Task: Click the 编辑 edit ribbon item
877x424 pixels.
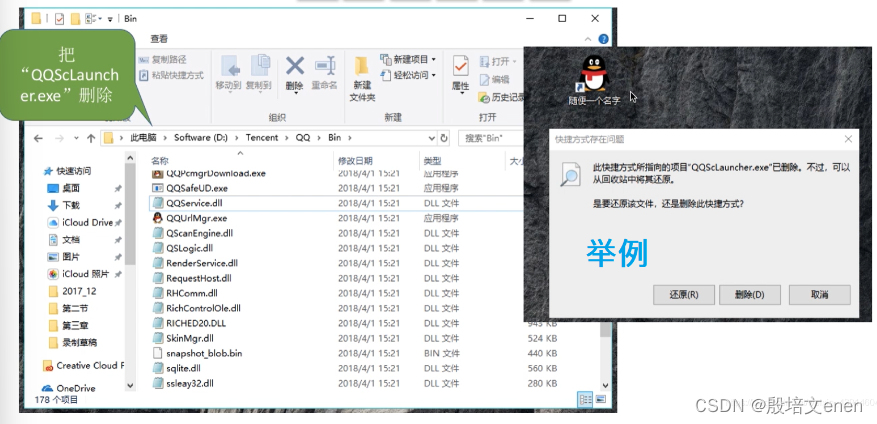Action: click(494, 79)
